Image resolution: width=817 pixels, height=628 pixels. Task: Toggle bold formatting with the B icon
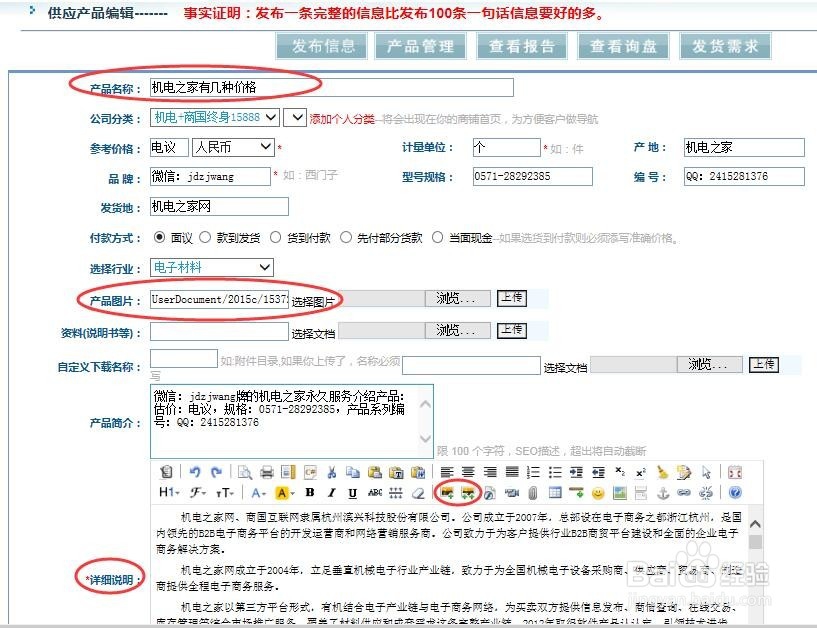309,491
